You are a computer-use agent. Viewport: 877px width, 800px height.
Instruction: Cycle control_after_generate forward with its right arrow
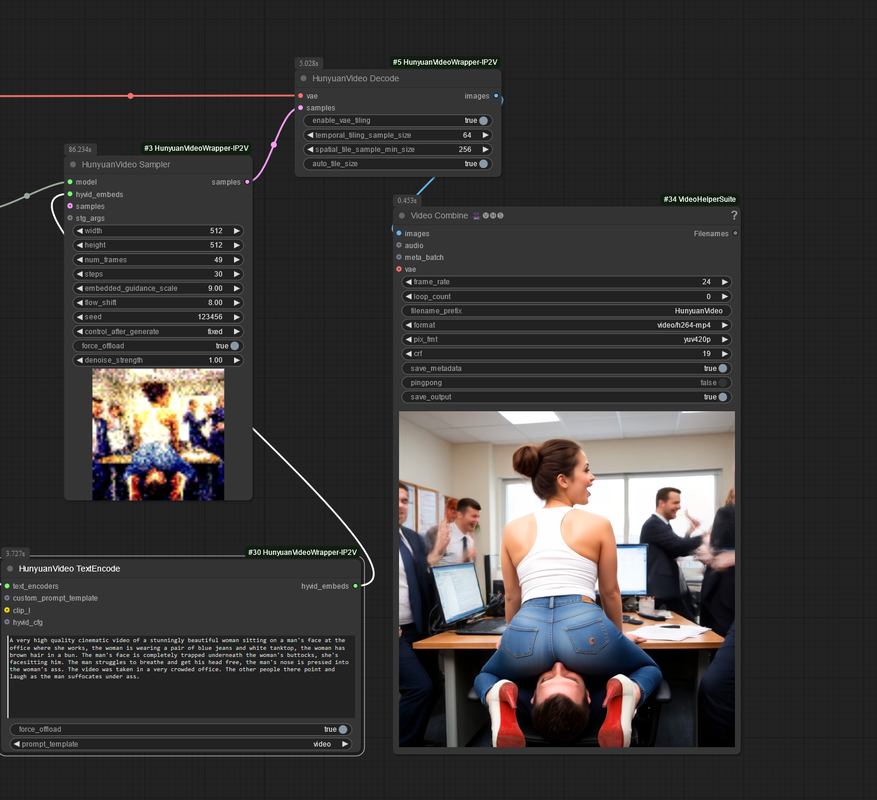[x=237, y=331]
